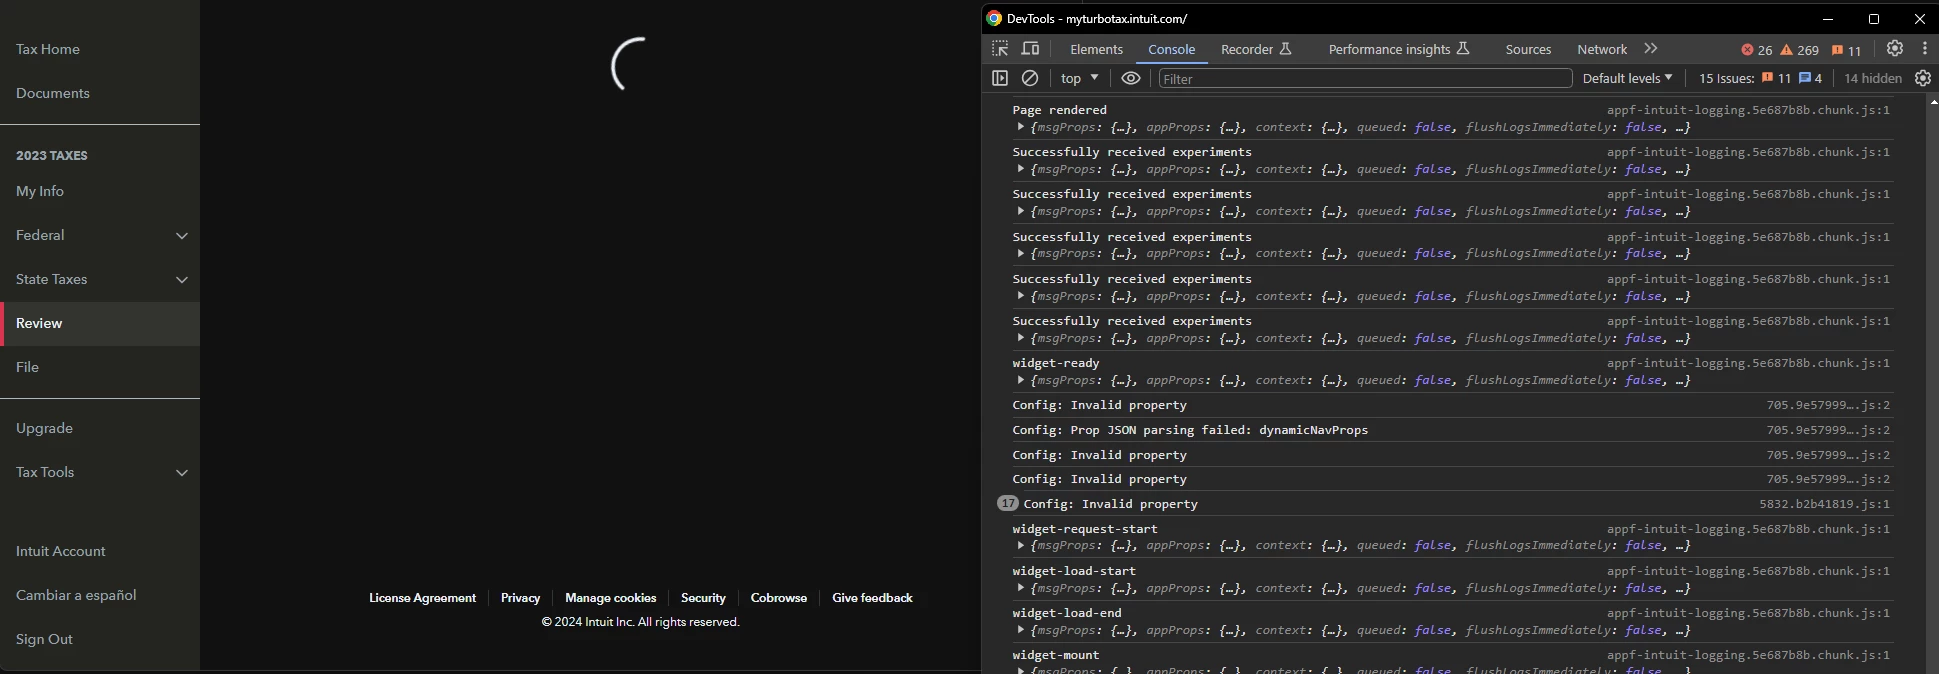Open the 4 improvements issues counter
Viewport: 1939px width, 674px height.
(x=1811, y=78)
